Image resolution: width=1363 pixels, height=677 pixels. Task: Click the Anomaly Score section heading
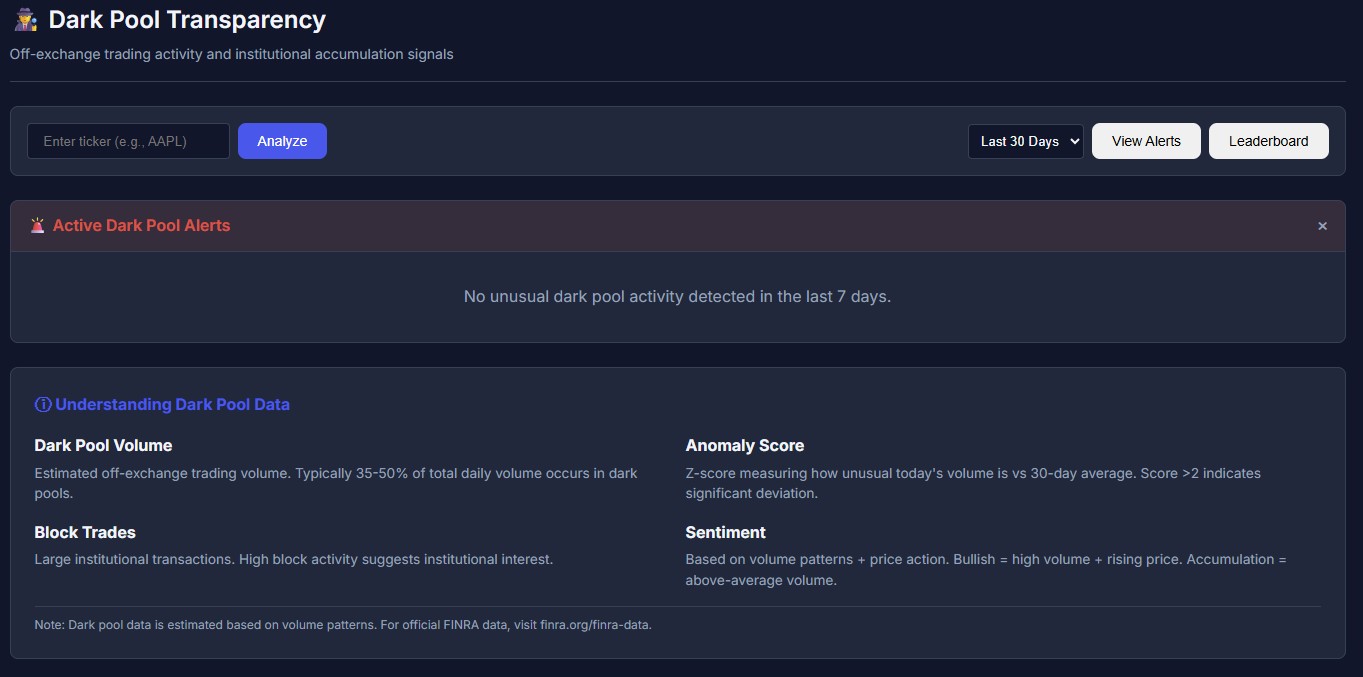(x=745, y=445)
